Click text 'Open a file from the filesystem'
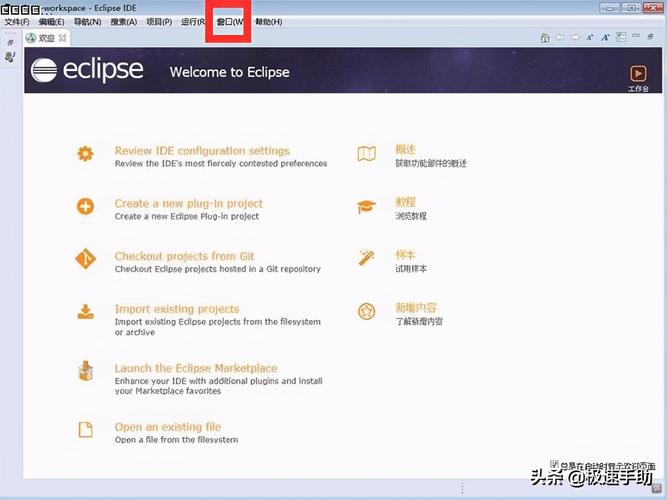 pyautogui.click(x=176, y=440)
